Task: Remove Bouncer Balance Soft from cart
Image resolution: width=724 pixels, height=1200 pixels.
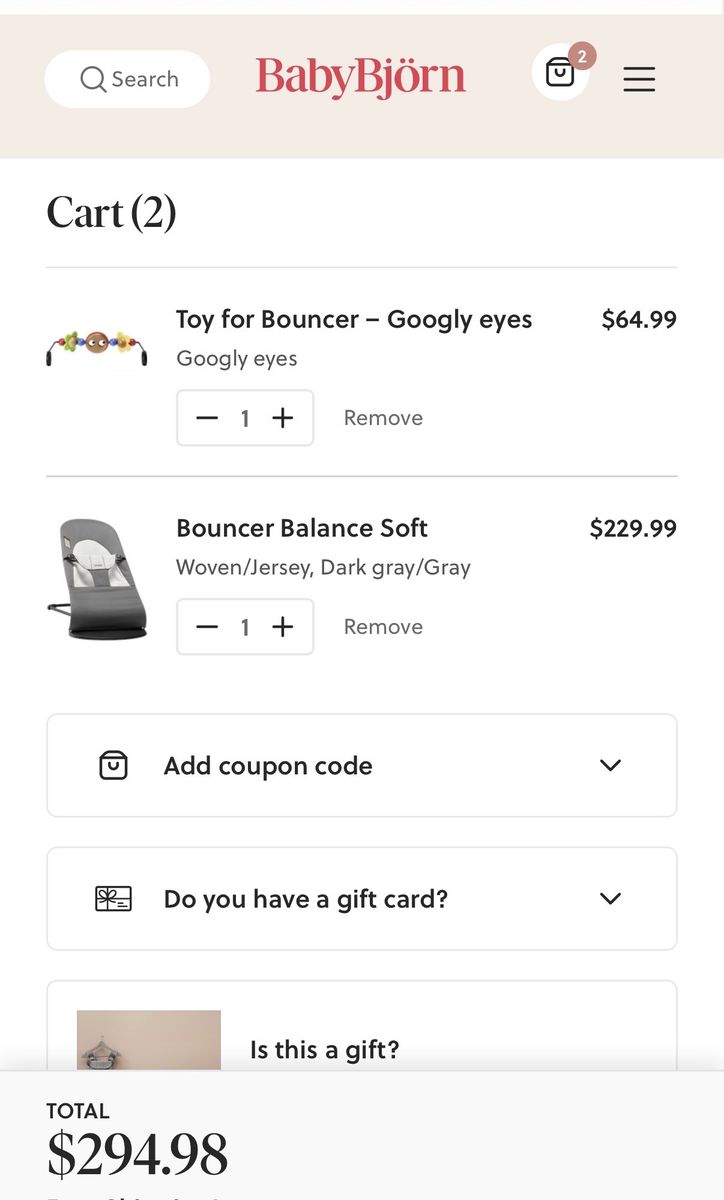Action: tap(383, 627)
